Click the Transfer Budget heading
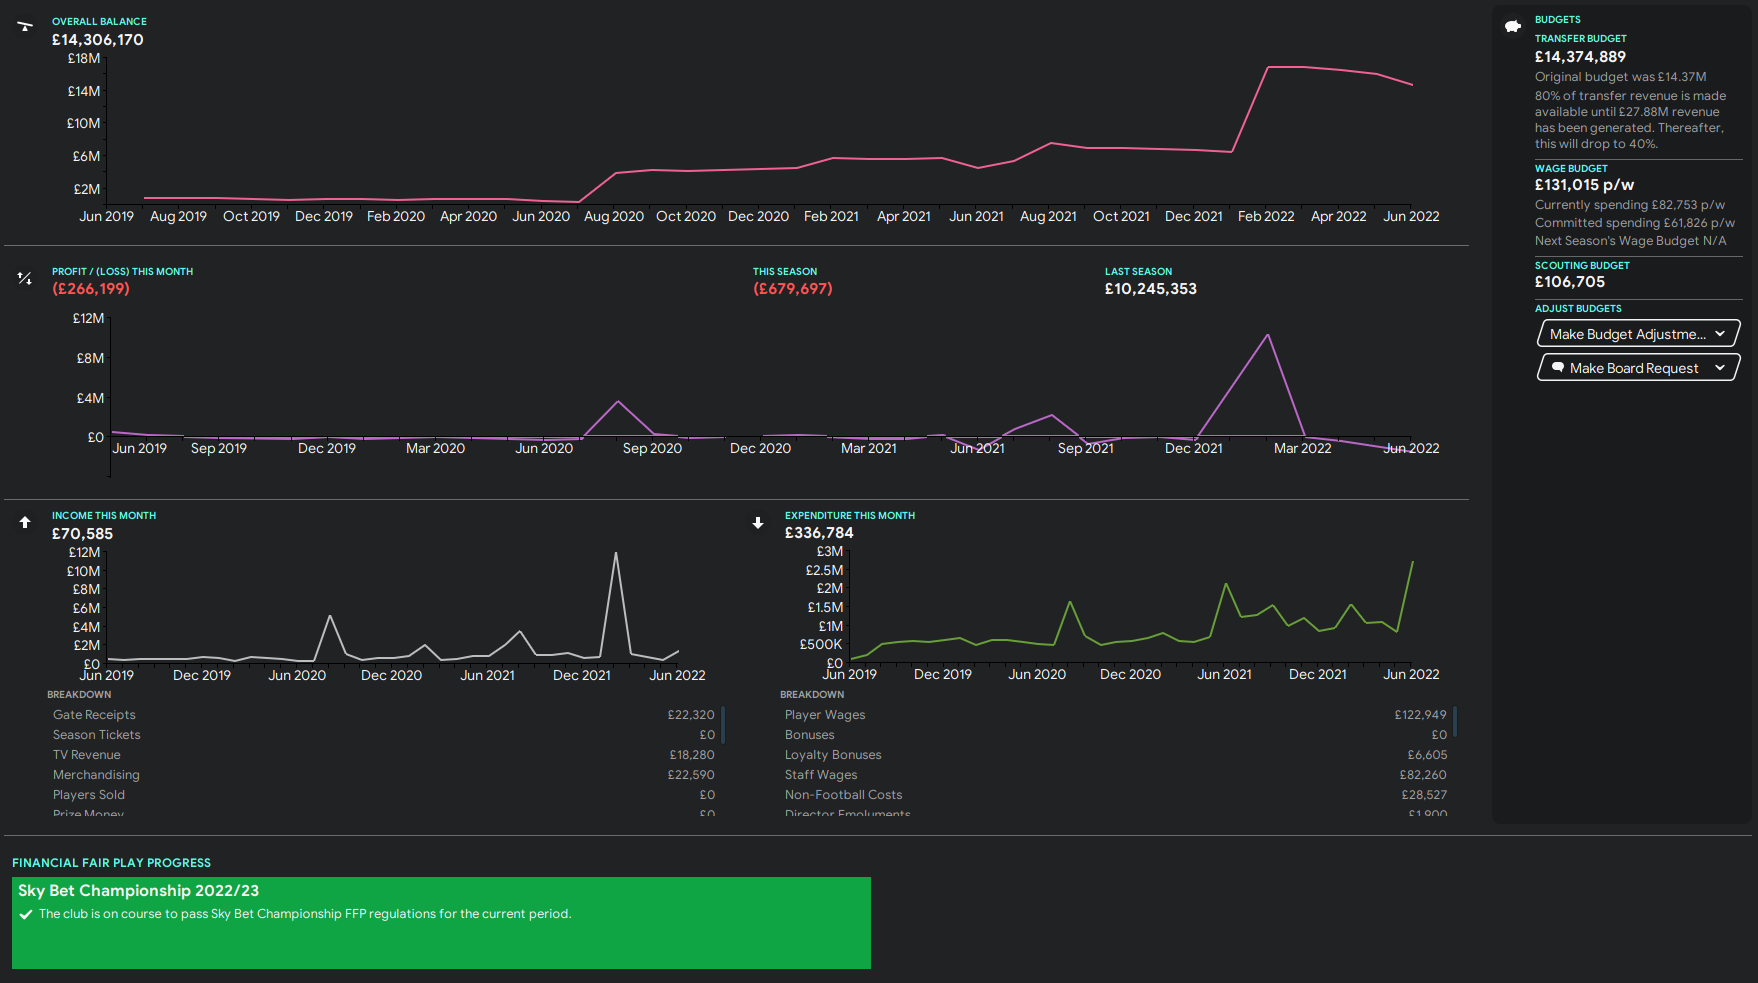The image size is (1758, 983). (x=1580, y=39)
